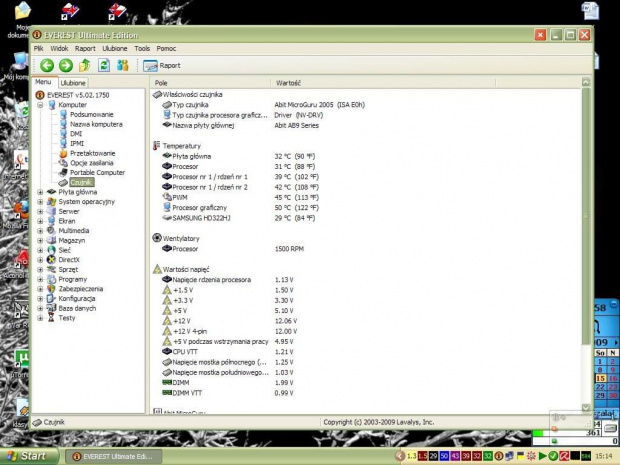Click the Baza danych category icon
Screen dimensions: 620x465
click(x=51, y=308)
